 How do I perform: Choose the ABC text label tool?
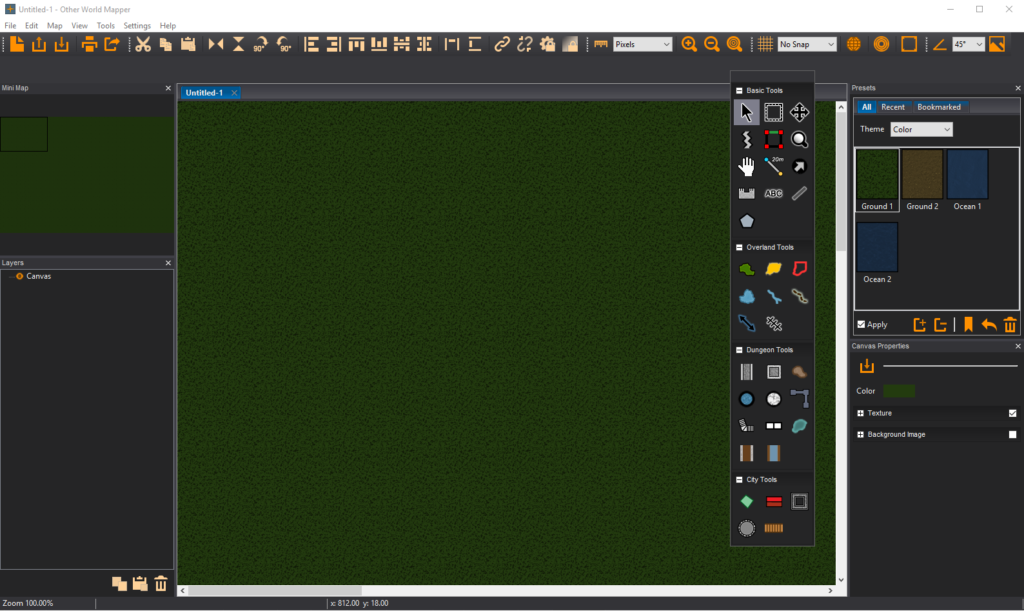pyautogui.click(x=773, y=193)
